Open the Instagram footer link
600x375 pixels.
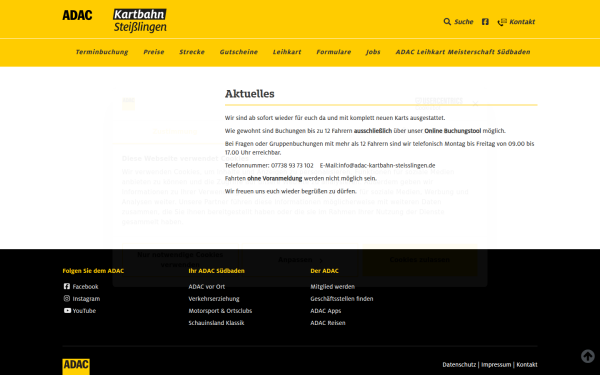click(86, 299)
